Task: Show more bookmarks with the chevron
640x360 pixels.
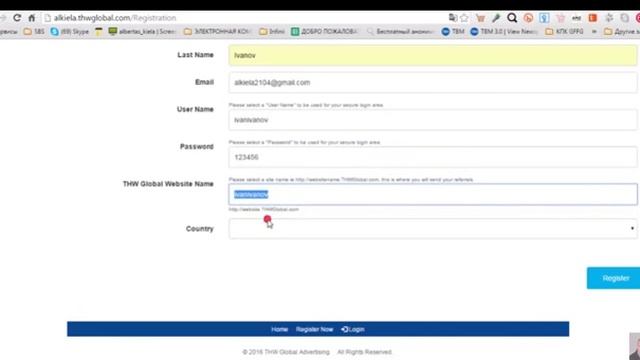Action: [594, 31]
